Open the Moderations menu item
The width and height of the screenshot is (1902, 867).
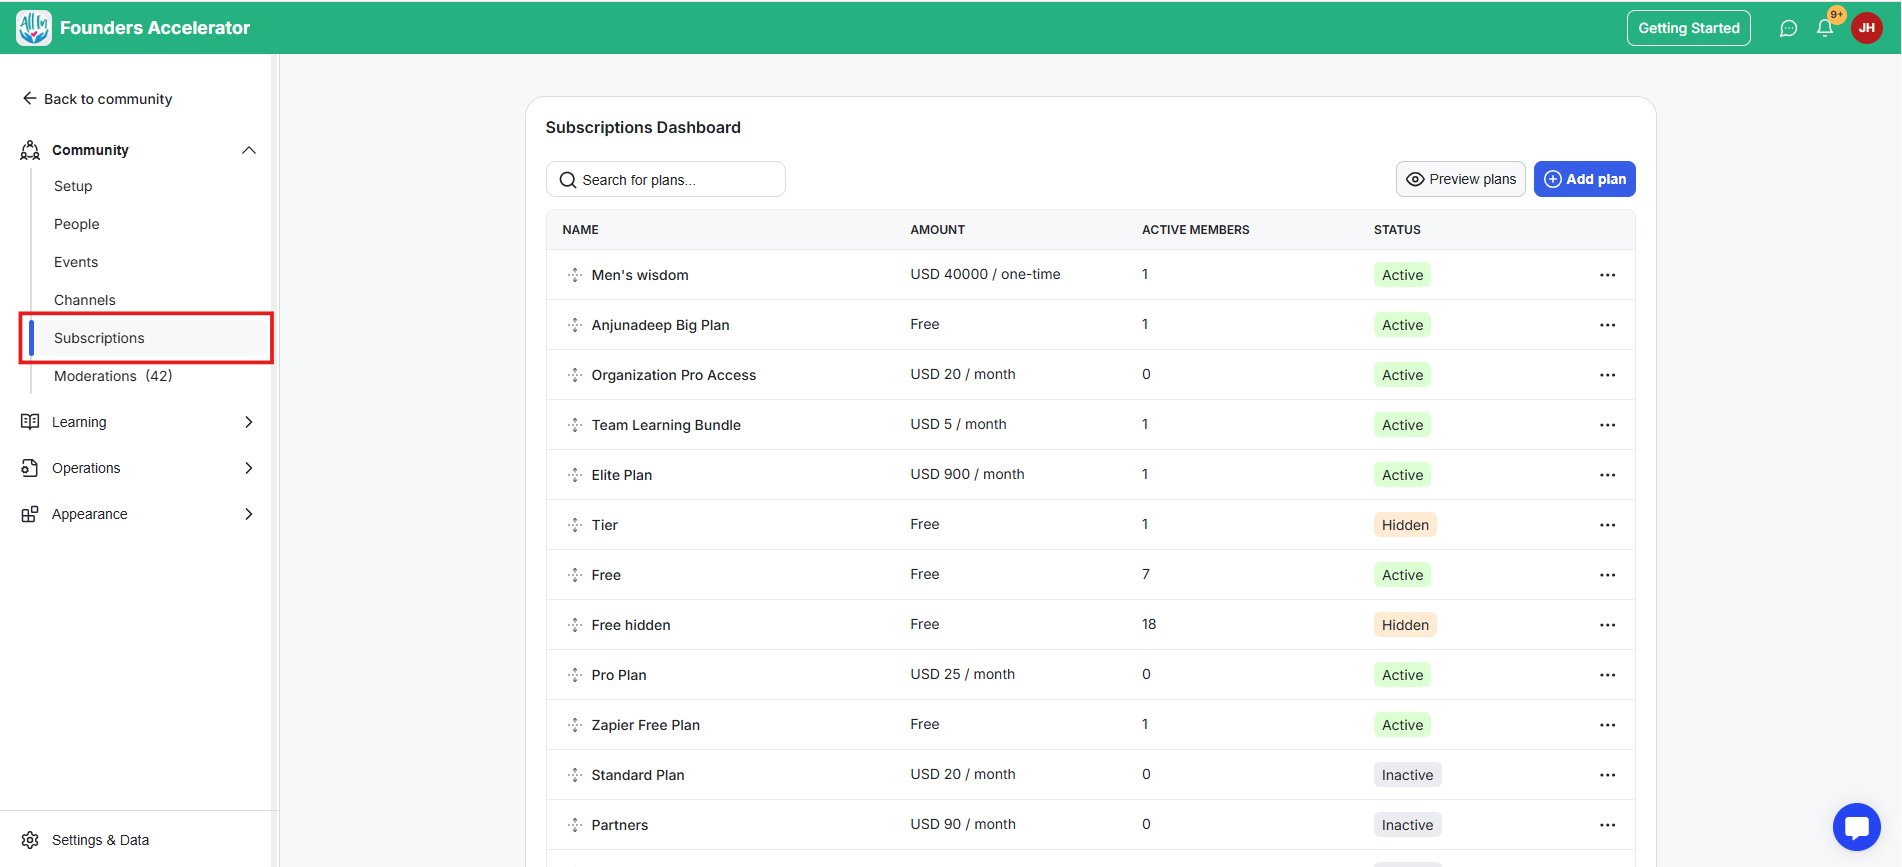[112, 376]
